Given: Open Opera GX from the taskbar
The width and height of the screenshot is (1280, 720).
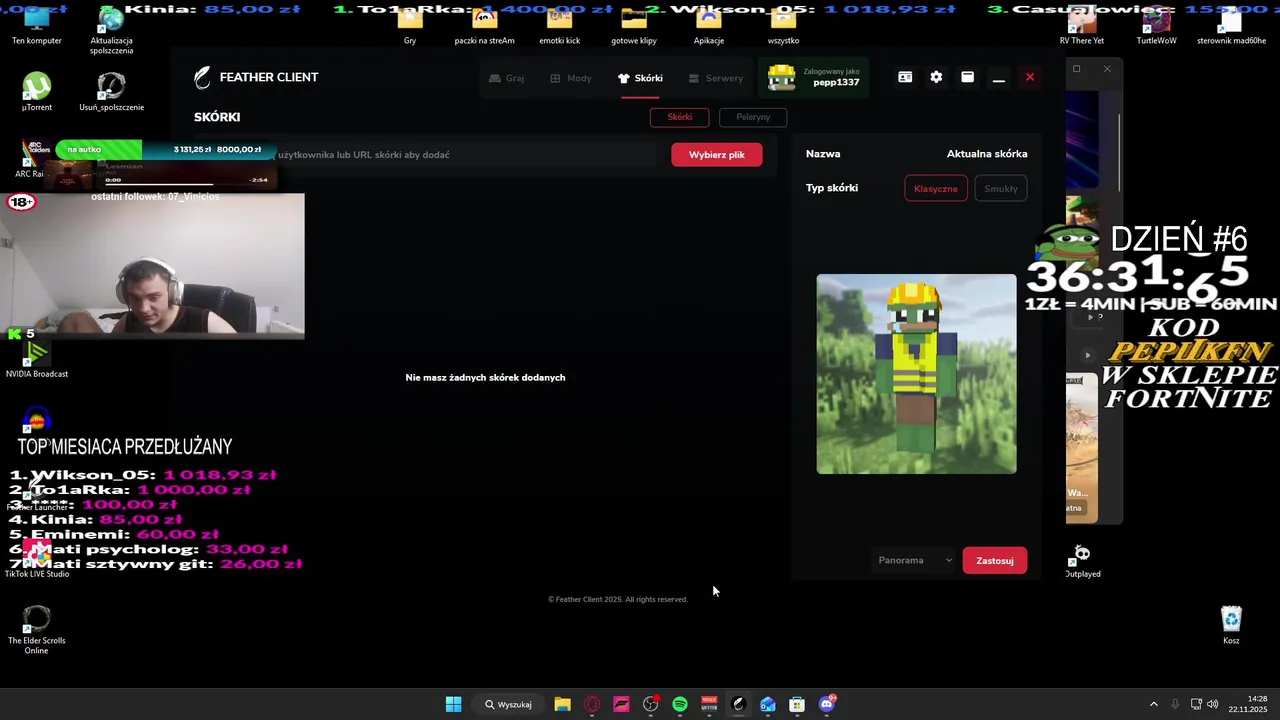Looking at the screenshot, I should pyautogui.click(x=592, y=704).
